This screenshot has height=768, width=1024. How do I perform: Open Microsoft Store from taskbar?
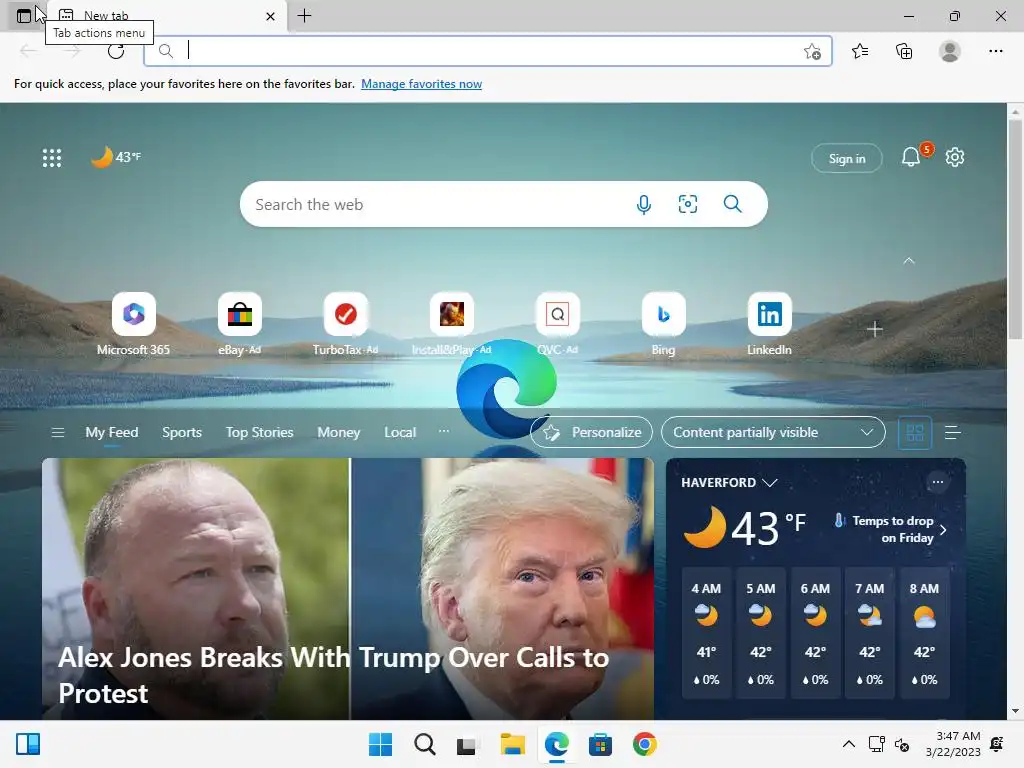(600, 744)
